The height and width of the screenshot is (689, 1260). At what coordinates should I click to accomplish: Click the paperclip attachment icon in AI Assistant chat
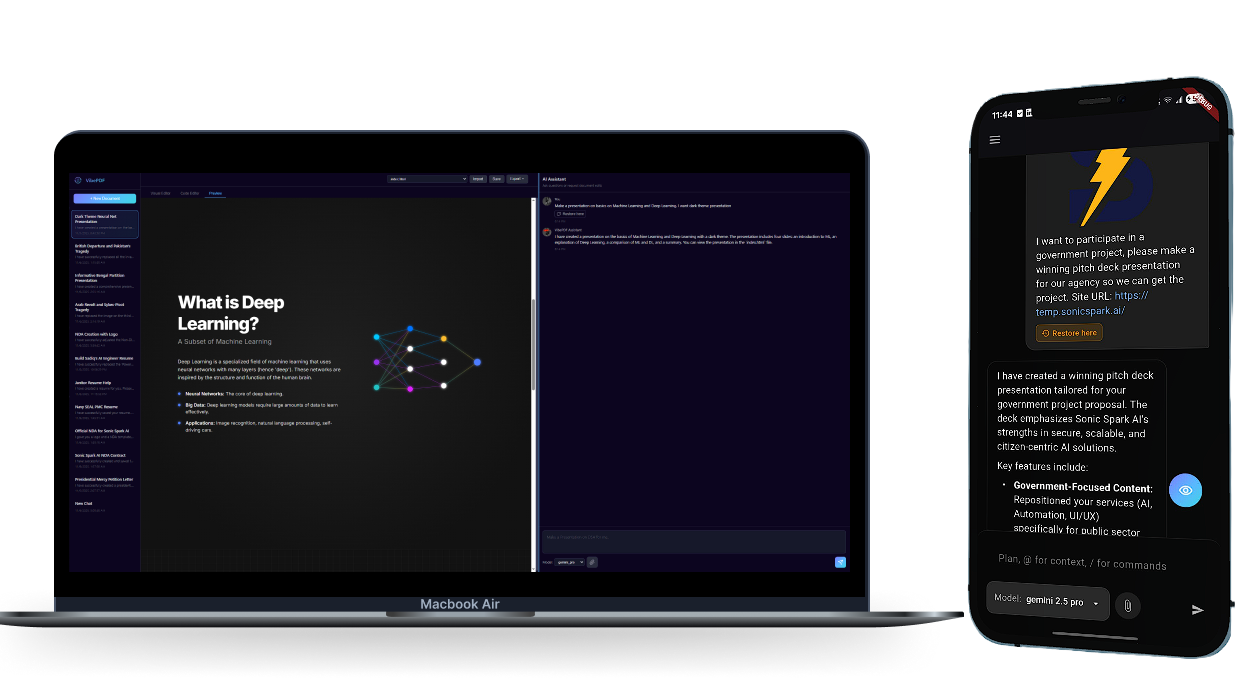click(590, 561)
